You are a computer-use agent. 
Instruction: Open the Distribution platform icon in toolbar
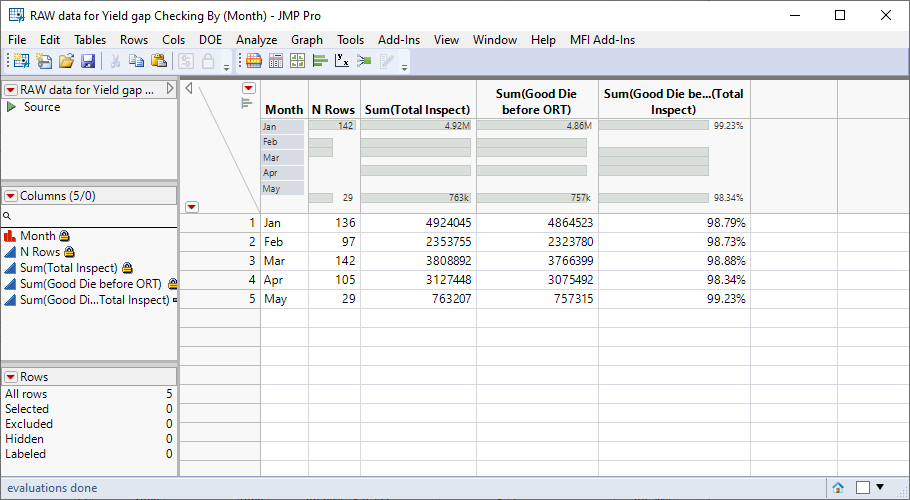(320, 61)
